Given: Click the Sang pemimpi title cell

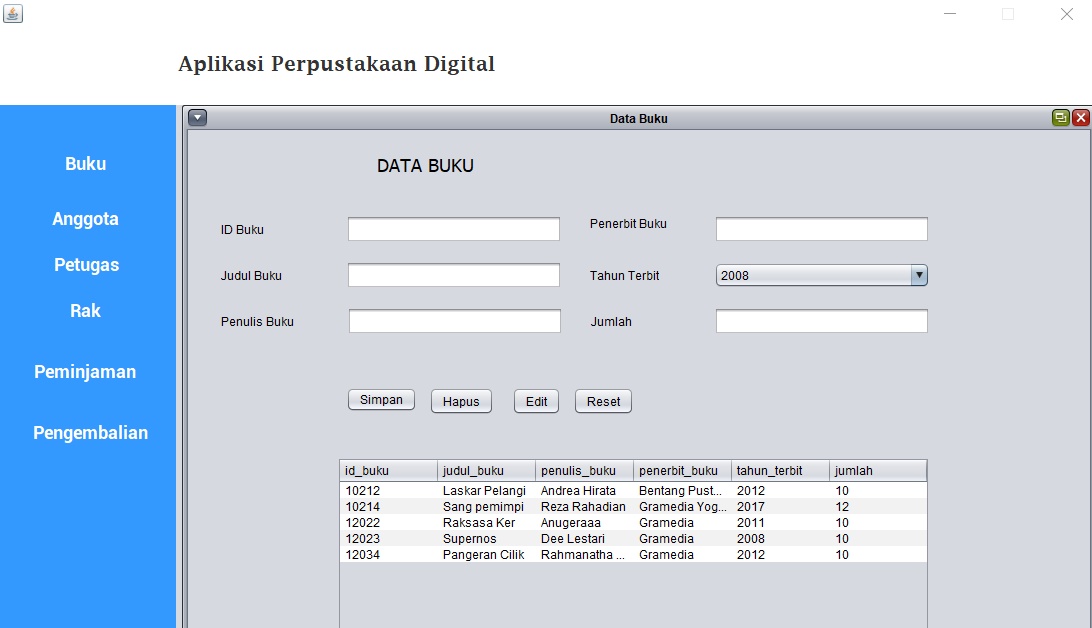Looking at the screenshot, I should click(486, 506).
